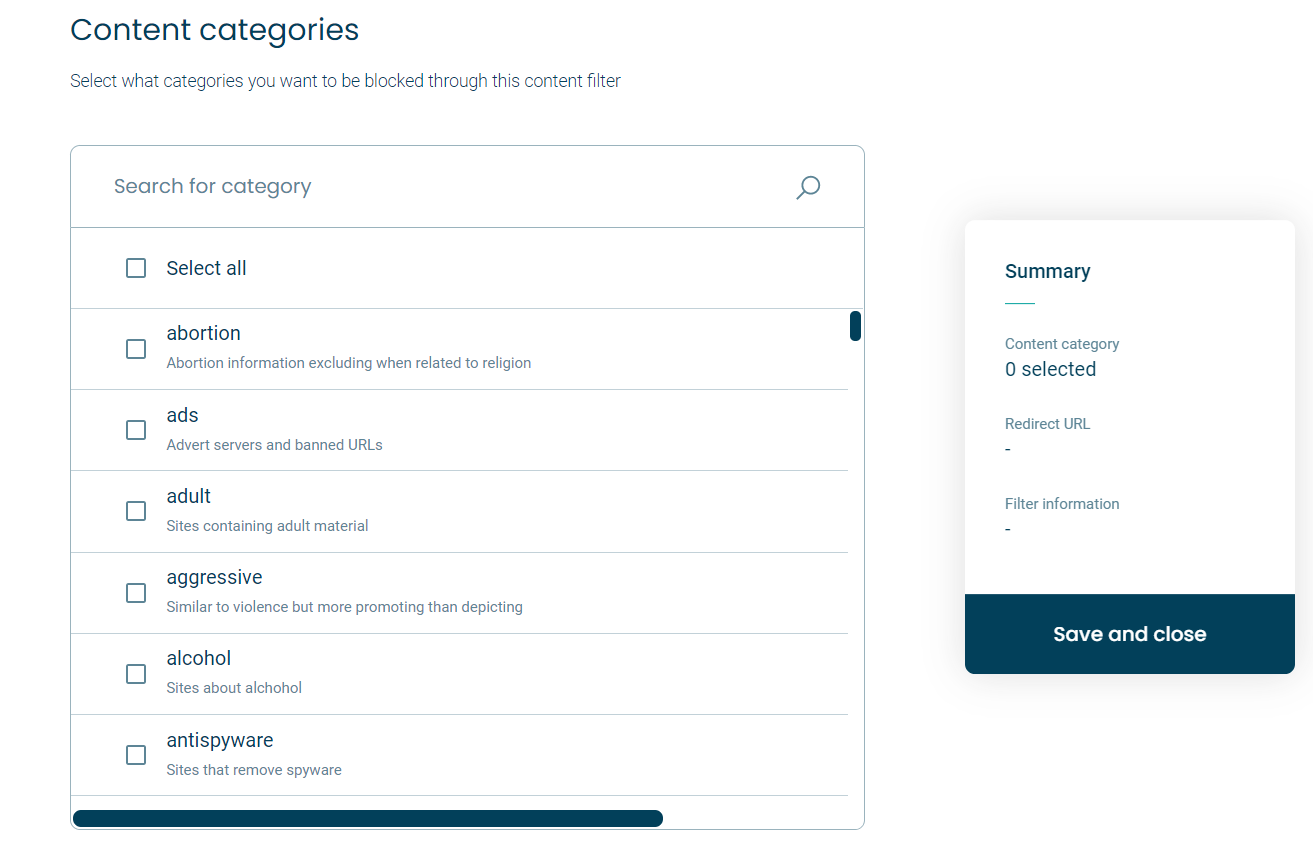Click the Save and close button
Image resolution: width=1313 pixels, height=845 pixels.
[1130, 634]
